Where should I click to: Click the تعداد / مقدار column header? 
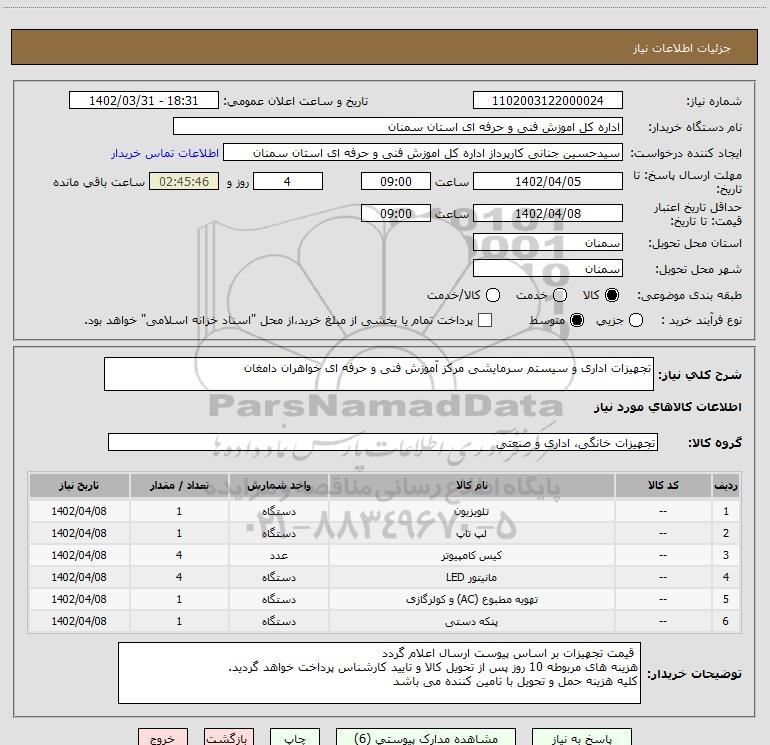[179, 486]
